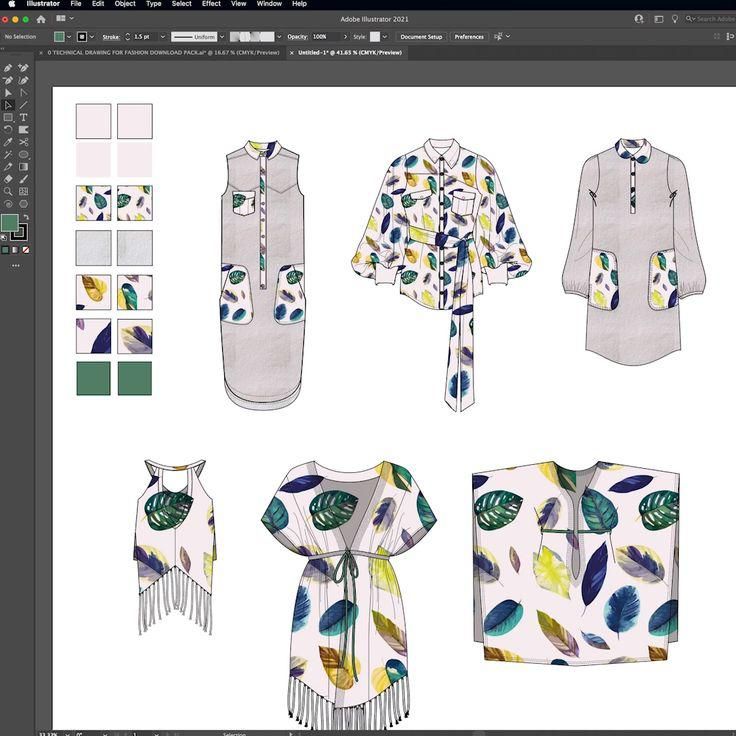The width and height of the screenshot is (736, 736).
Task: Swap fill and stroke colors
Action: 26,217
